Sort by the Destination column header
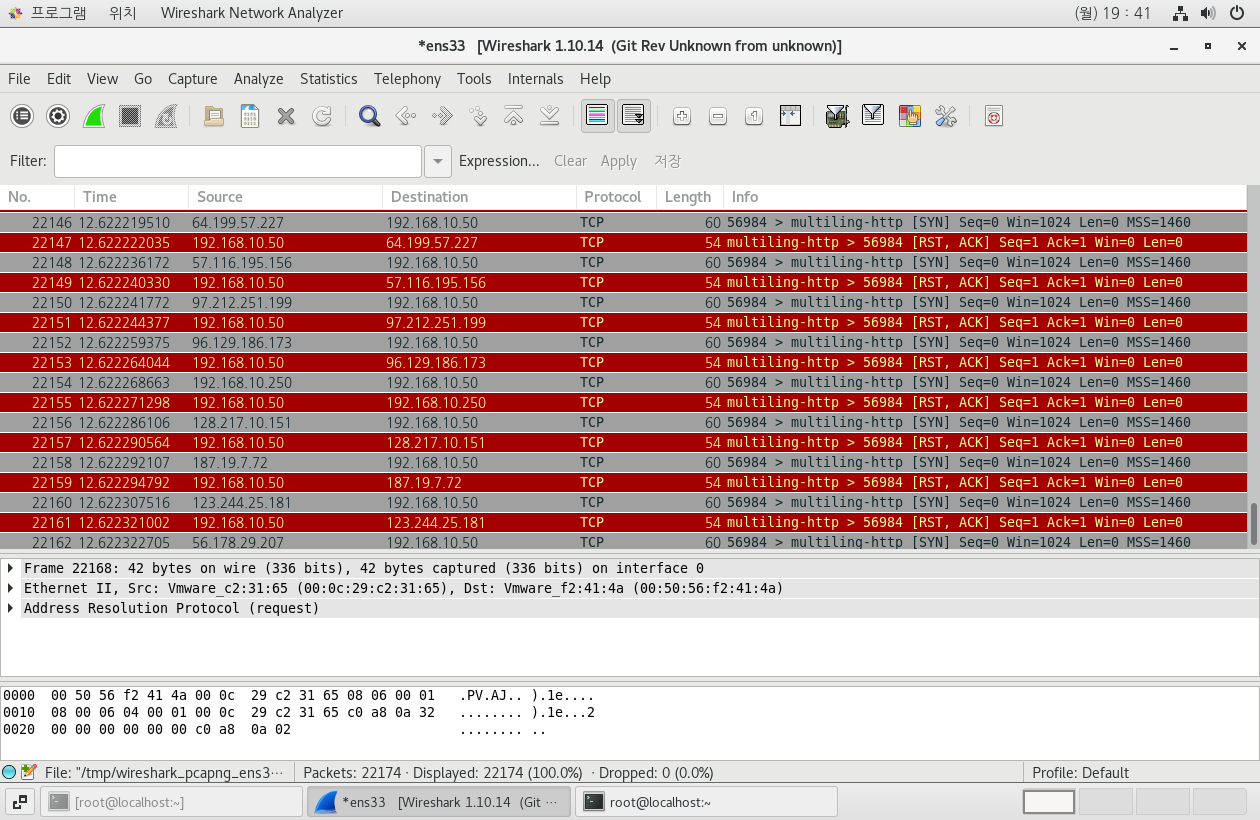 pos(479,197)
